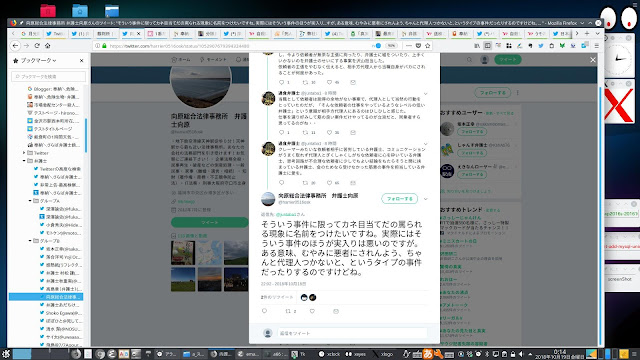Click the Twitter extension icon in toolbar
The image size is (640, 360).
[x=541, y=46]
